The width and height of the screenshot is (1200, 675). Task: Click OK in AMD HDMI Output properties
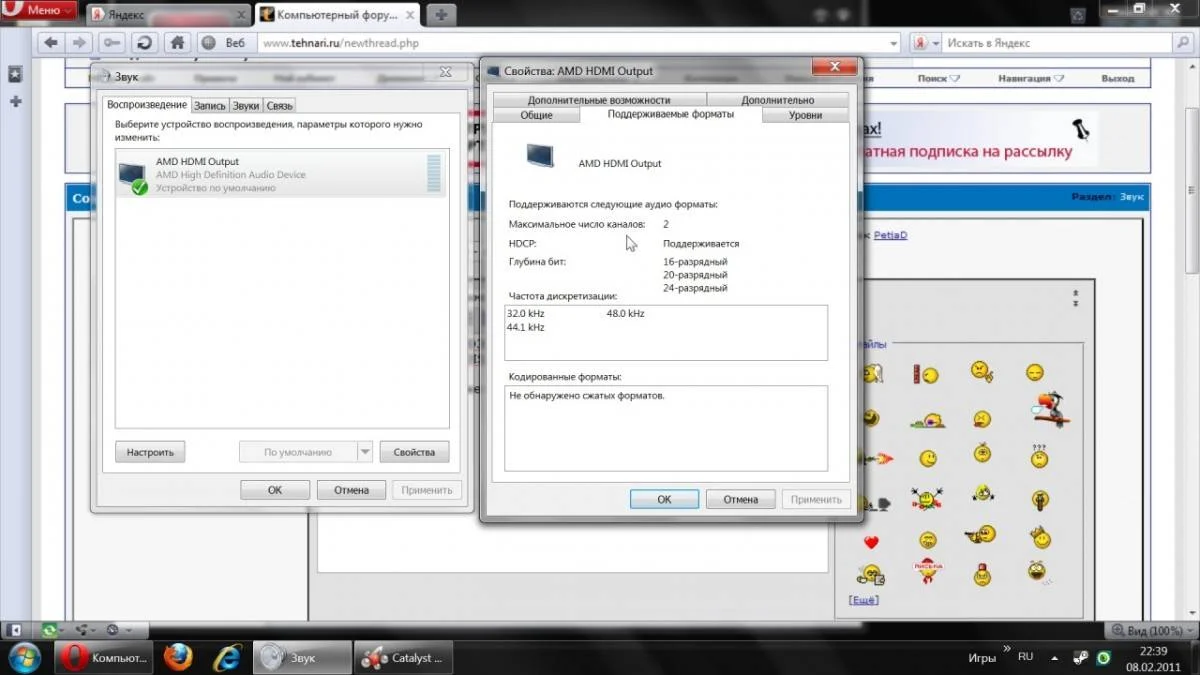664,499
